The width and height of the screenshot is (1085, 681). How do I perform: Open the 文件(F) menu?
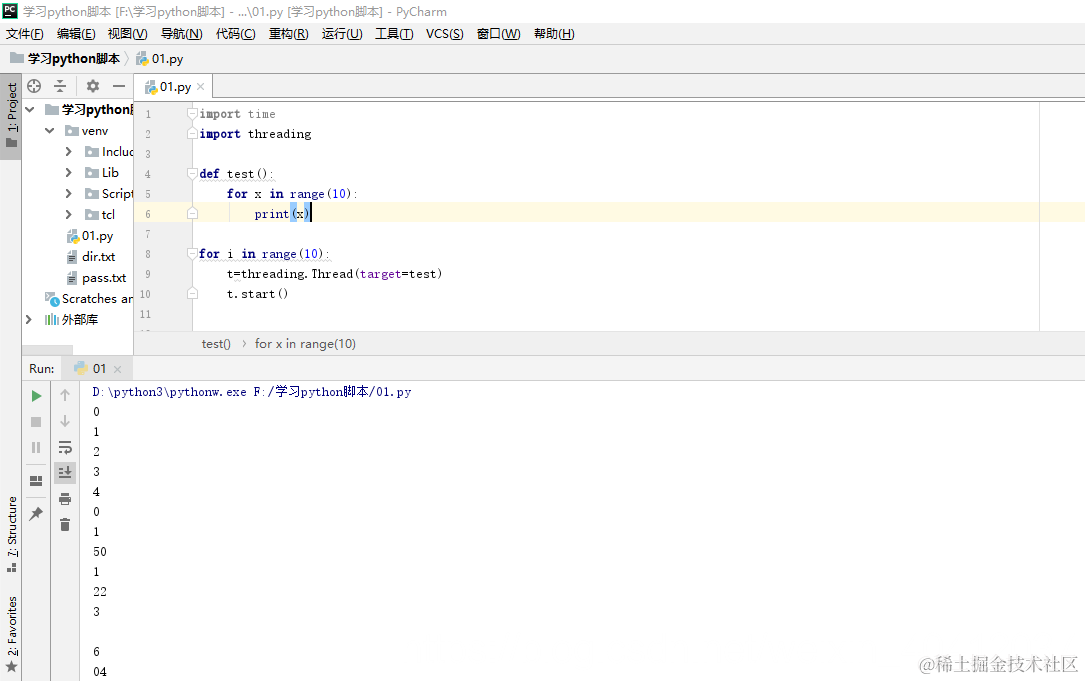[x=24, y=34]
